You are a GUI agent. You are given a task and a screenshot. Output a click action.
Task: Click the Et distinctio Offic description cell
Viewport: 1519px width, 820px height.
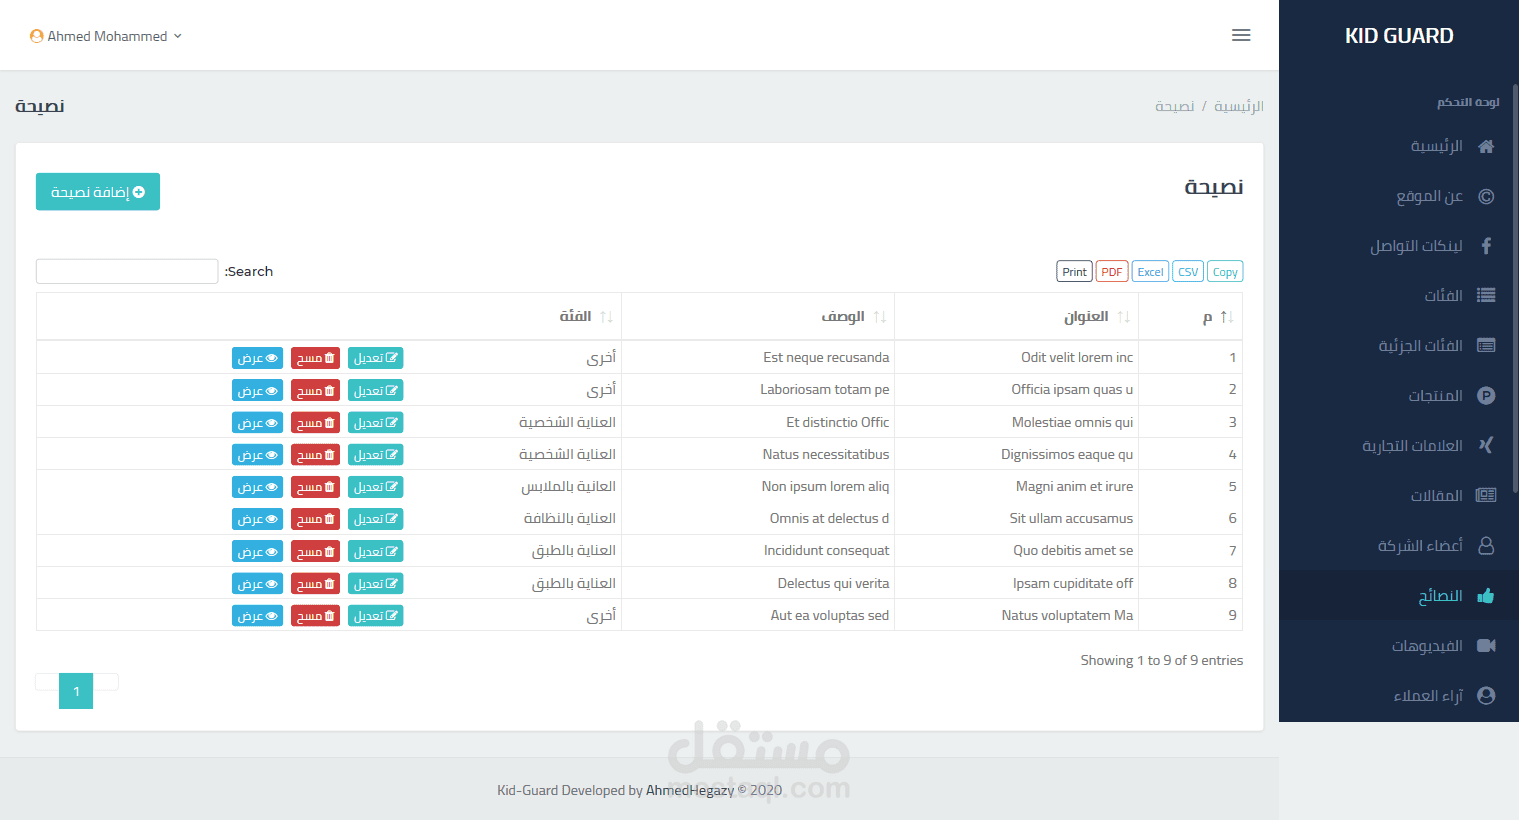[758, 422]
